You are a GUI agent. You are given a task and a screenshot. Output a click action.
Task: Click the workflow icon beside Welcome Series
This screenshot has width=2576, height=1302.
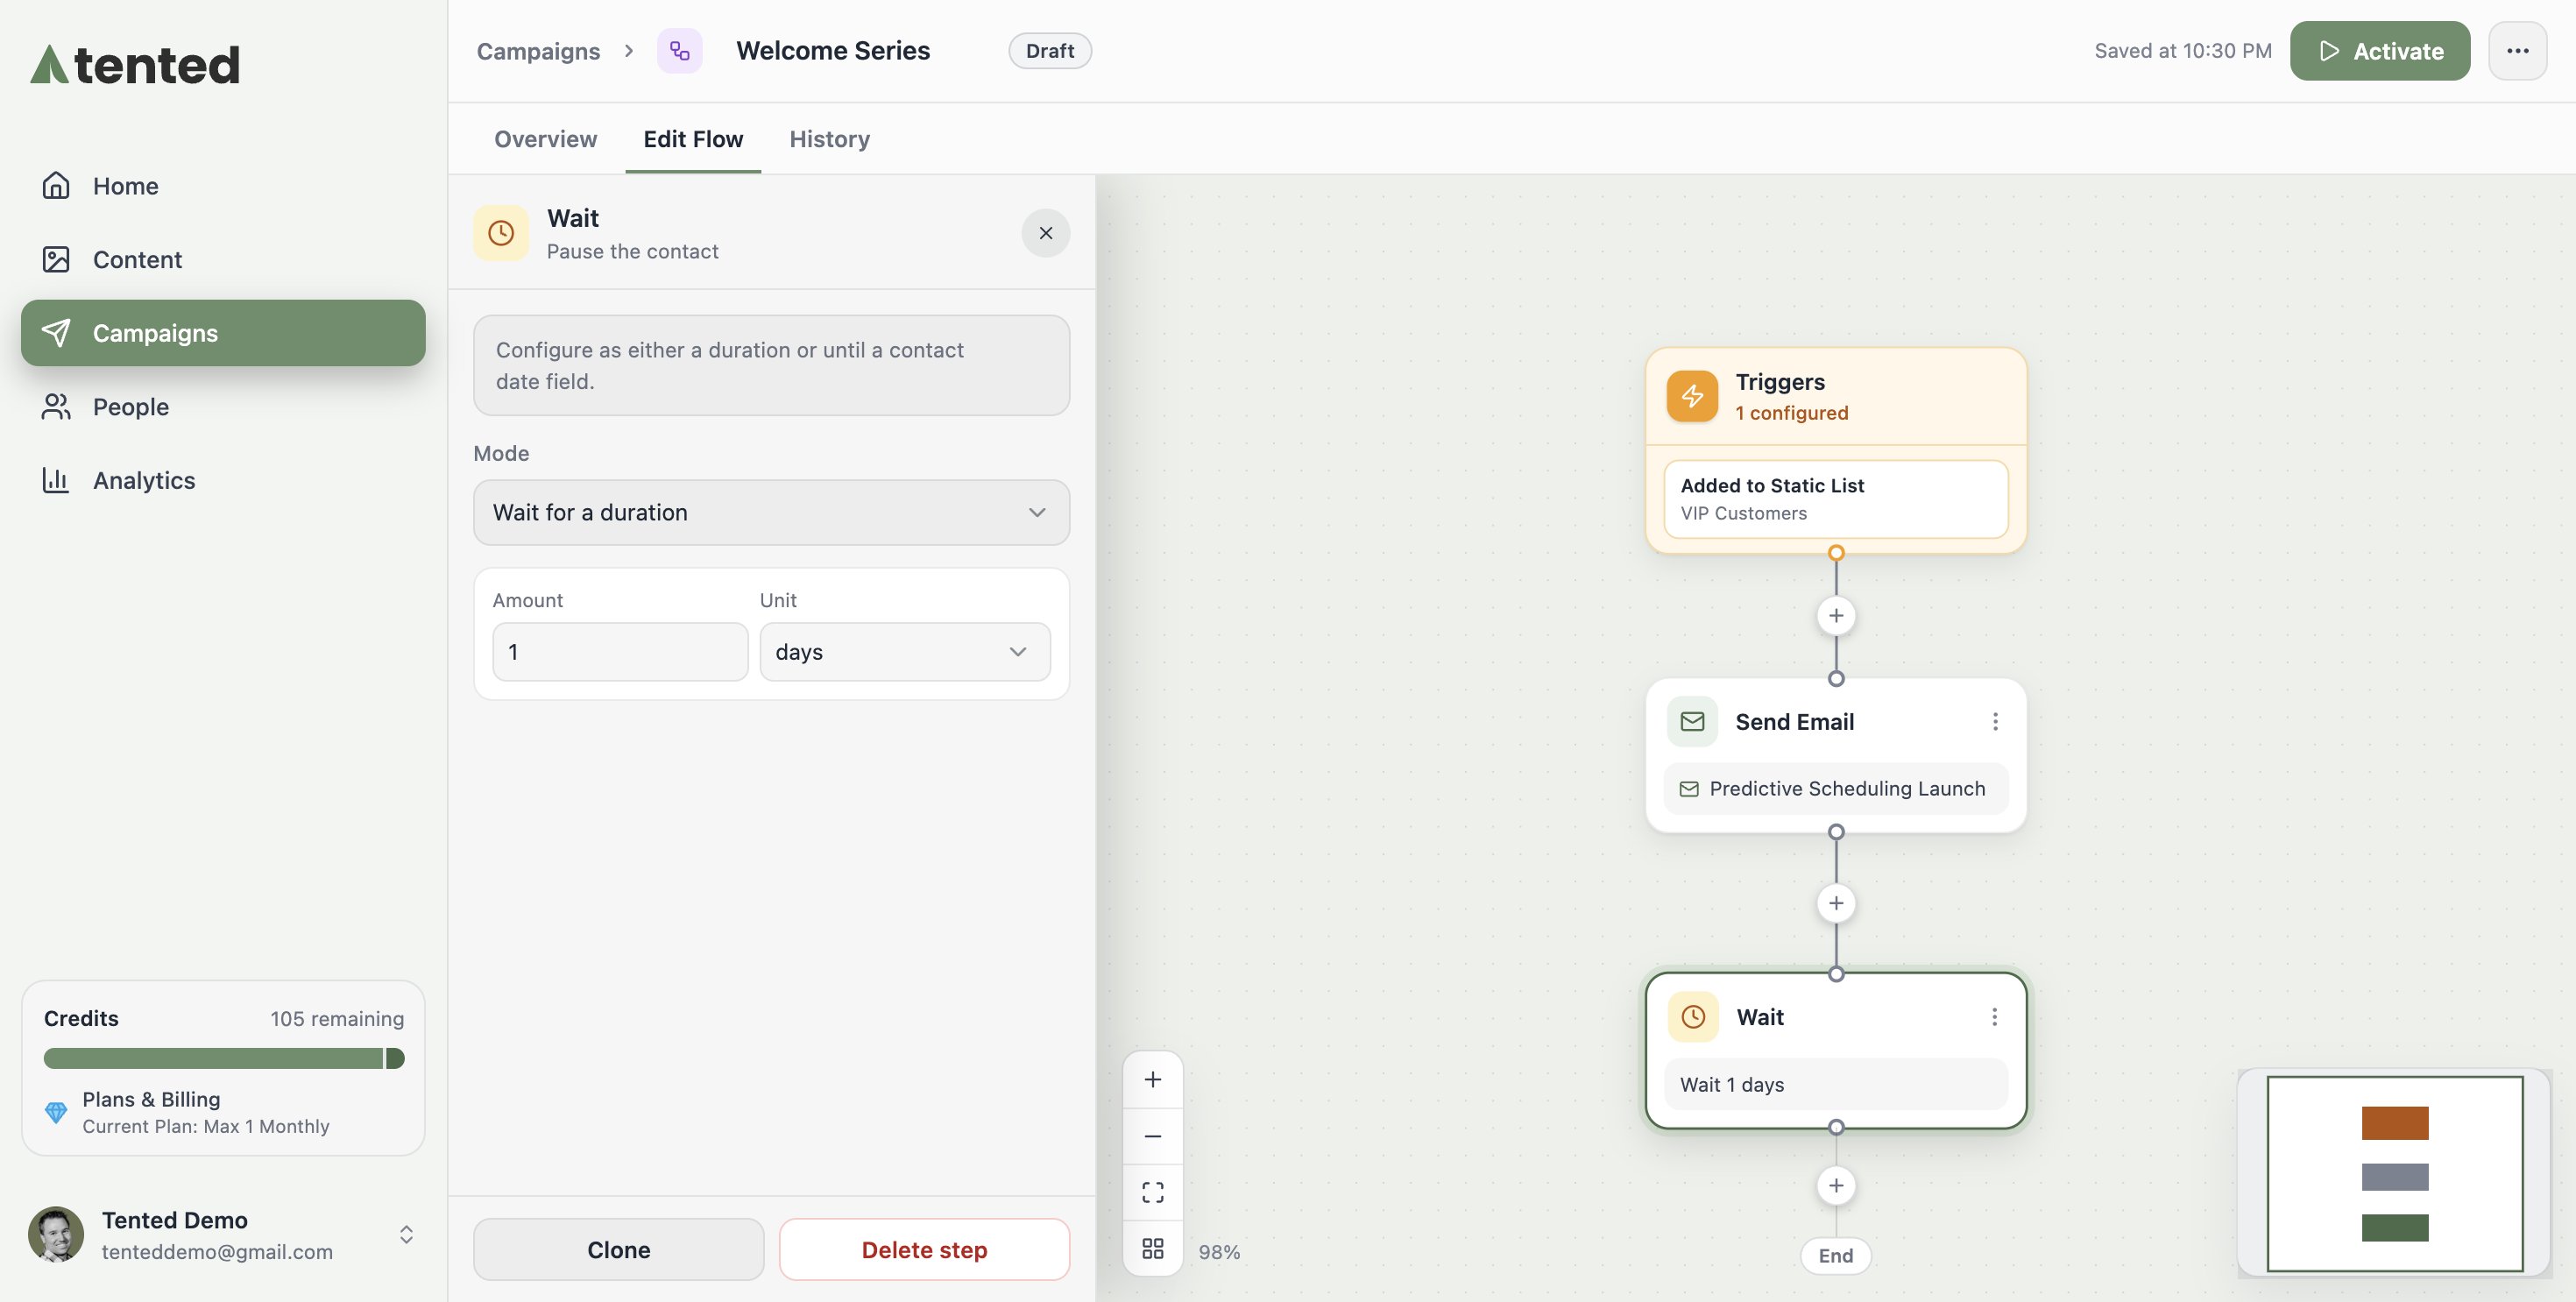click(x=679, y=51)
